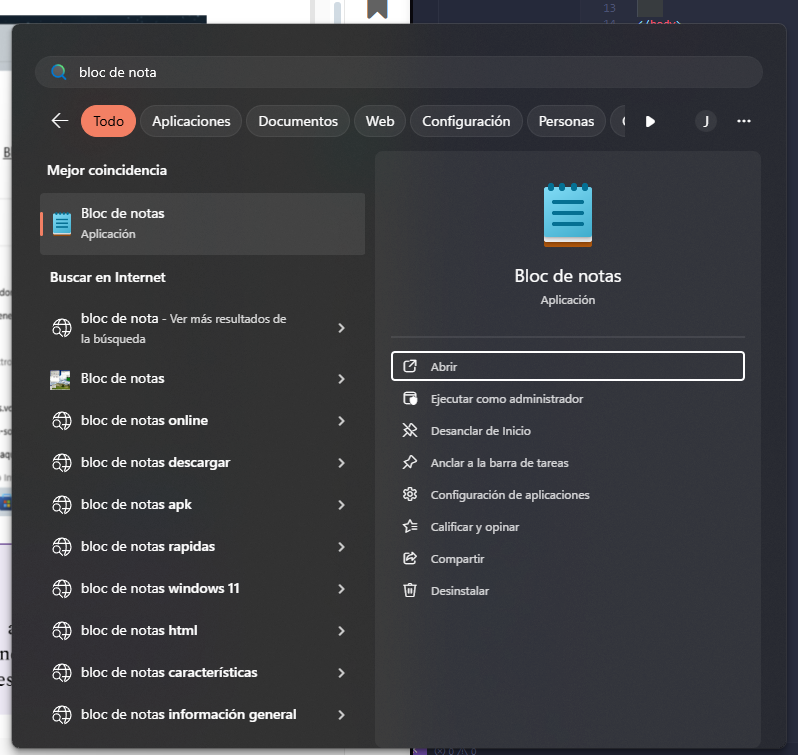Image resolution: width=798 pixels, height=755 pixels.
Task: Click Ejecutar como administrador
Action: (x=567, y=398)
